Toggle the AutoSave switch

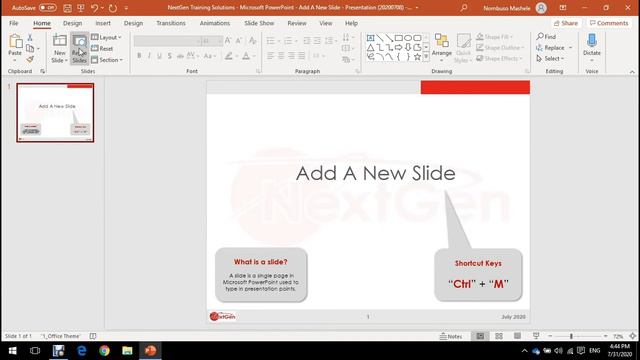48,8
